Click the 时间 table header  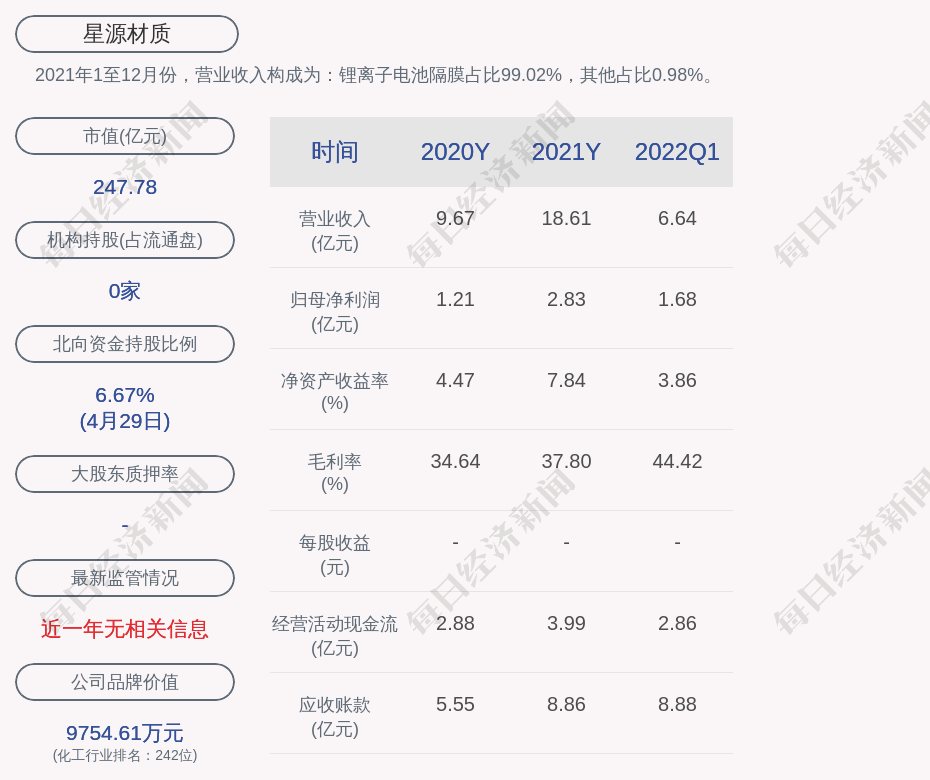[334, 152]
